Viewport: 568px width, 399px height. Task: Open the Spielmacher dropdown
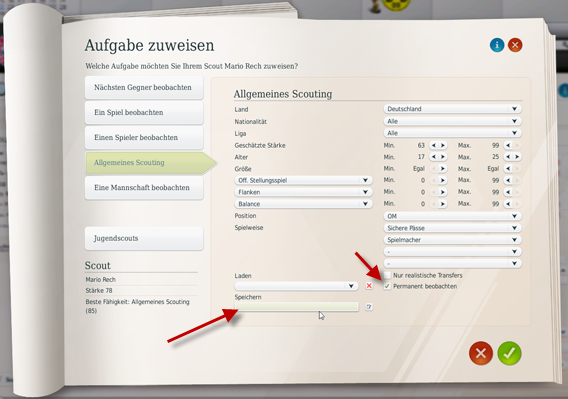pyautogui.click(x=452, y=240)
